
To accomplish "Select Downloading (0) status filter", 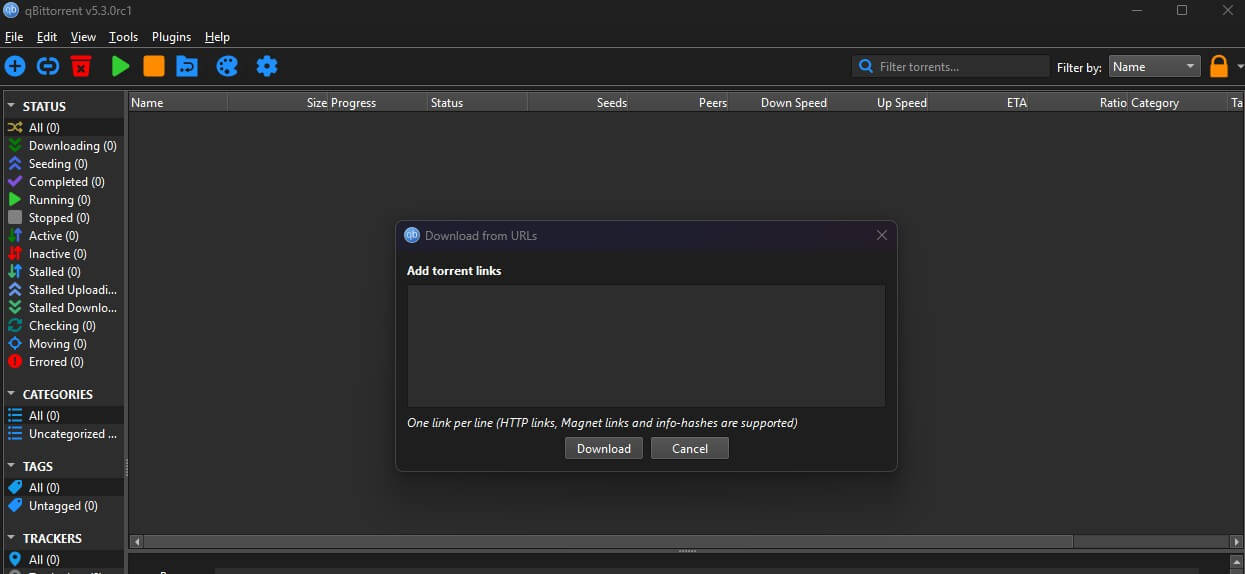I will (x=62, y=146).
